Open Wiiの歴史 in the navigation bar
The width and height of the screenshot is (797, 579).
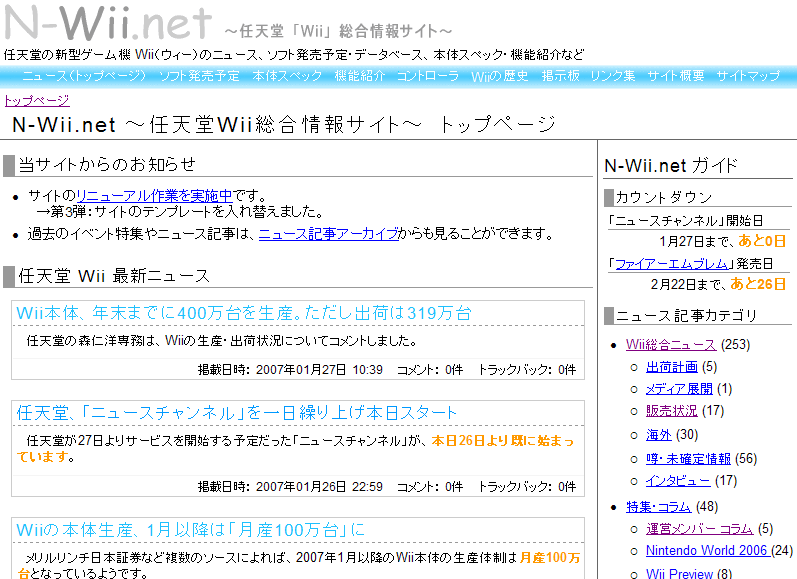point(500,76)
